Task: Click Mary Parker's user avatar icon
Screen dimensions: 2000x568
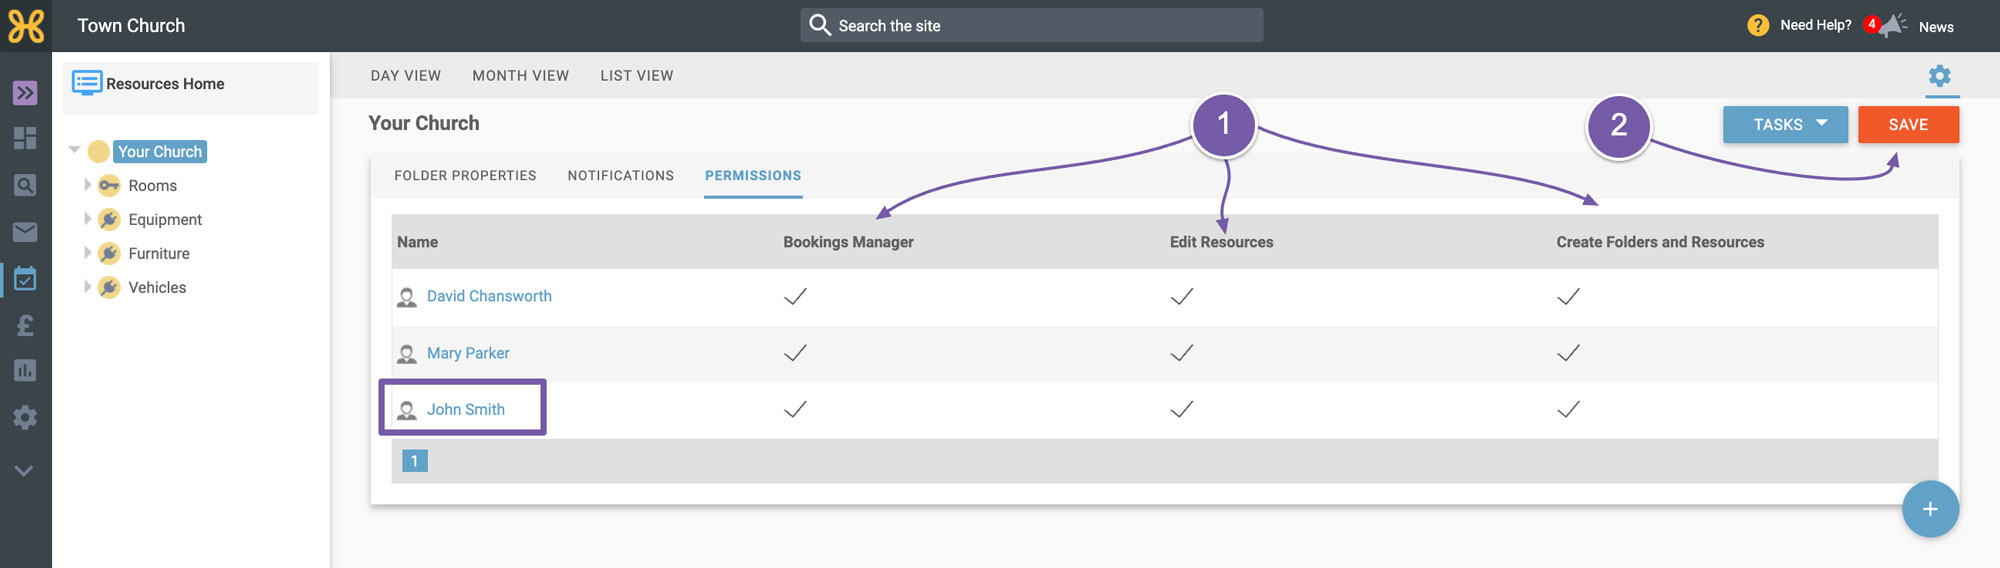Action: (407, 354)
